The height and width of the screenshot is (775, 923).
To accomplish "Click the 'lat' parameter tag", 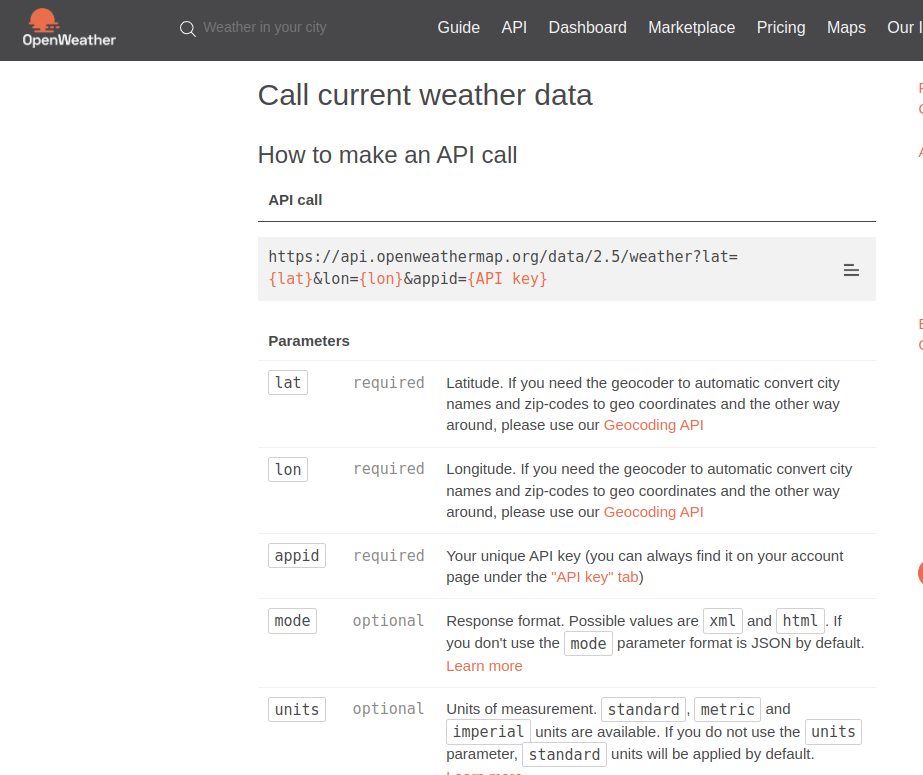I will coord(288,382).
